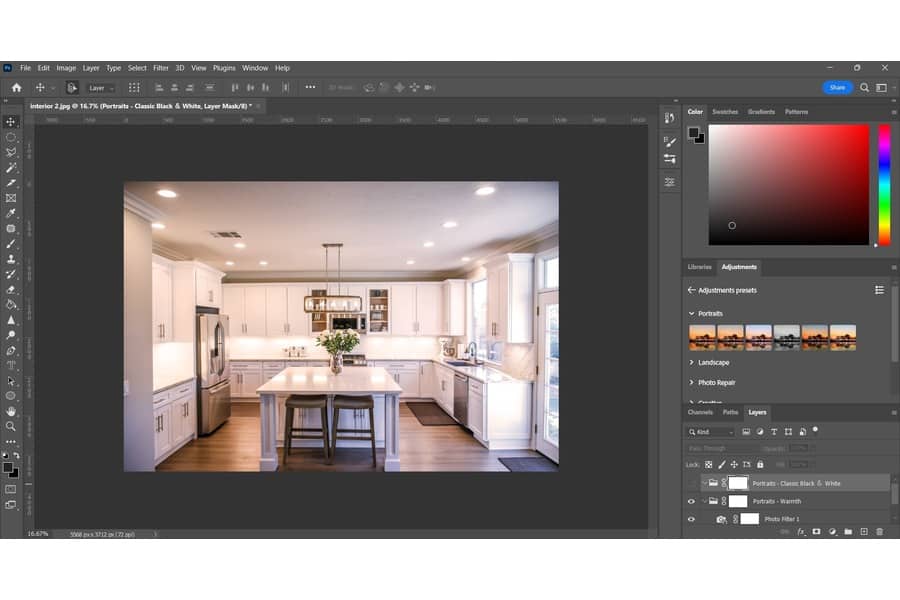Image resolution: width=900 pixels, height=600 pixels.
Task: Open the Kind filter dropdown in Layers
Action: click(x=711, y=432)
